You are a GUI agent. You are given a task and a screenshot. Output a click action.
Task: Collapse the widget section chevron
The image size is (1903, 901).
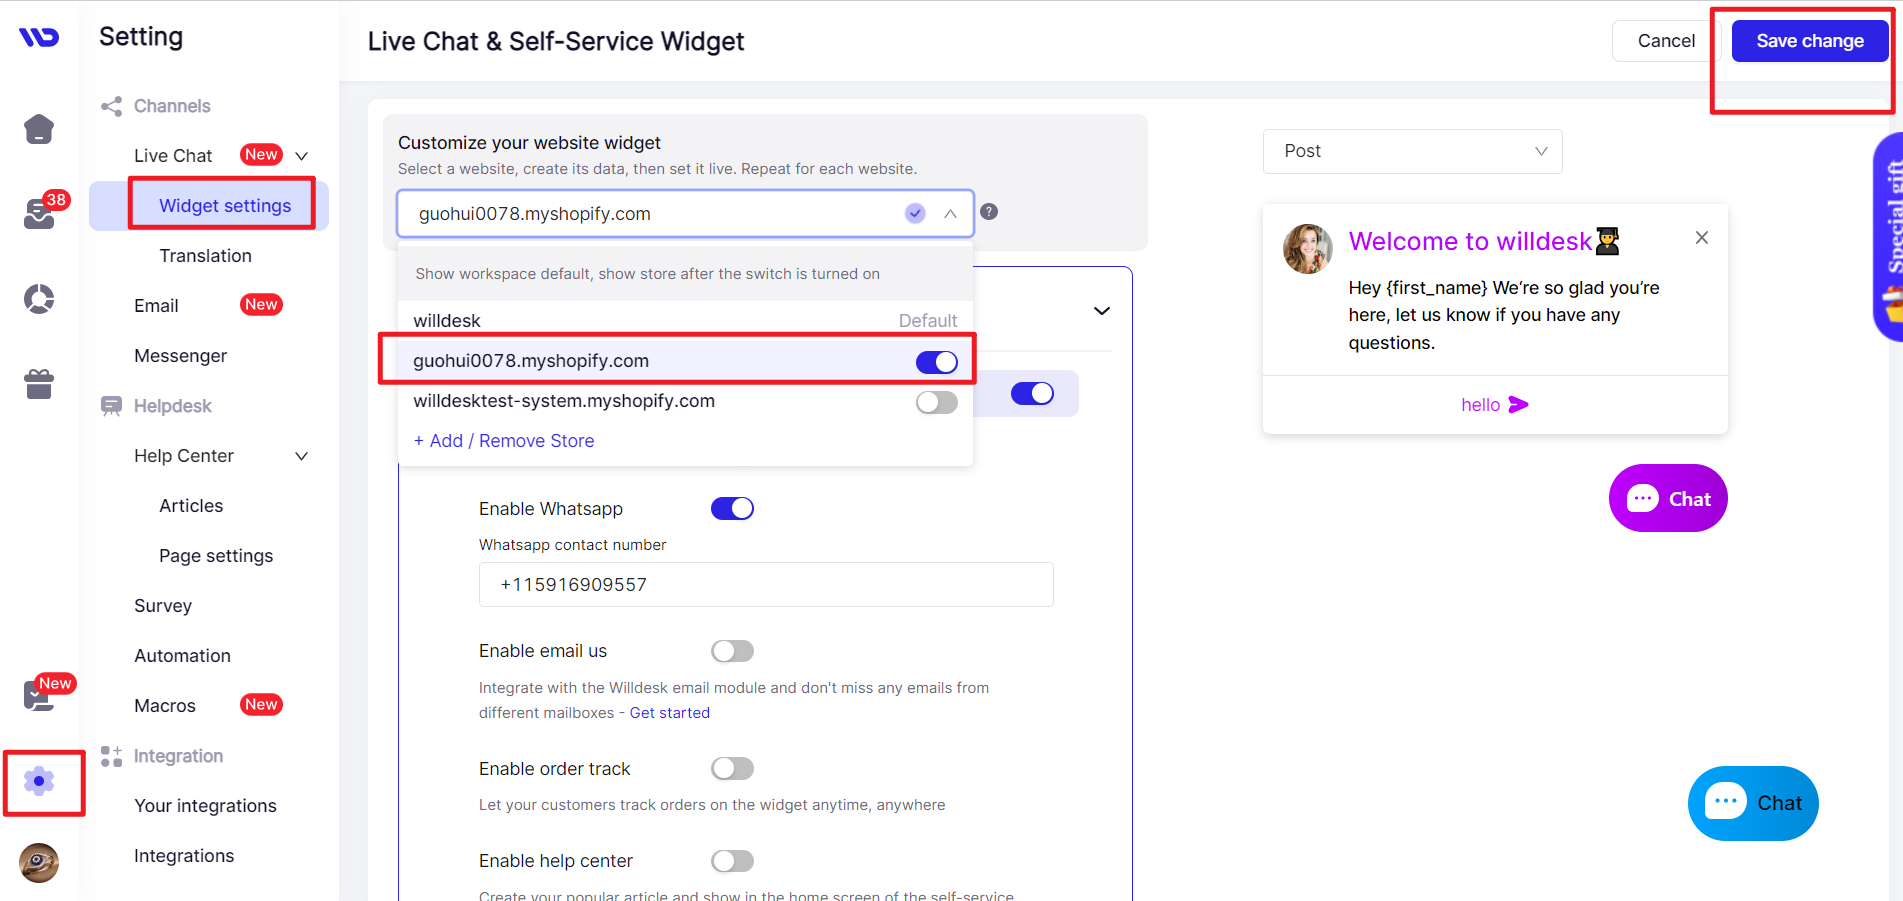(x=1102, y=311)
